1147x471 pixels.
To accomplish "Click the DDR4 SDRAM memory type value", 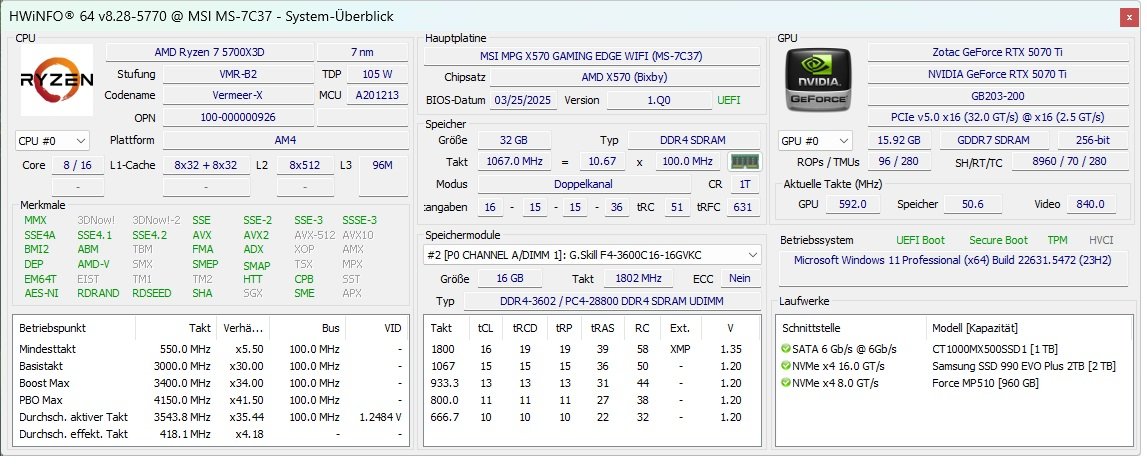I will (x=693, y=140).
